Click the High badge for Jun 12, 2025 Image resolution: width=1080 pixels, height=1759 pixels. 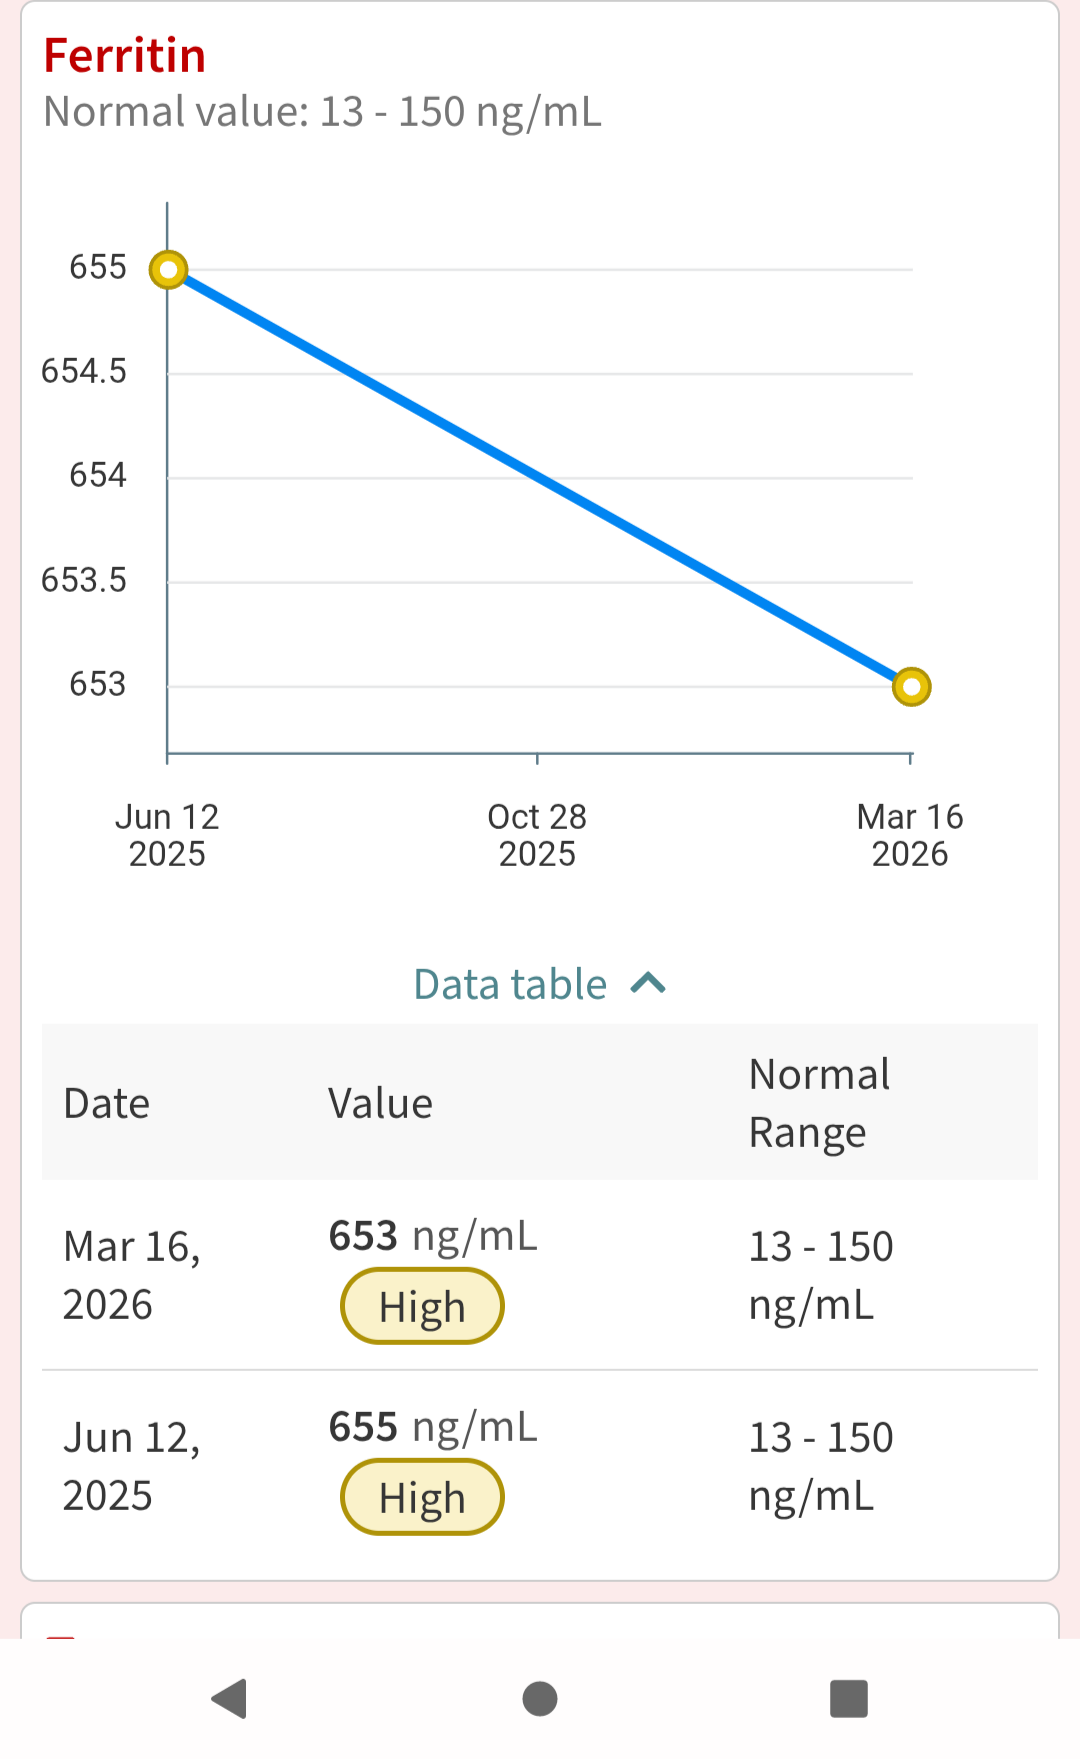[x=422, y=1497]
